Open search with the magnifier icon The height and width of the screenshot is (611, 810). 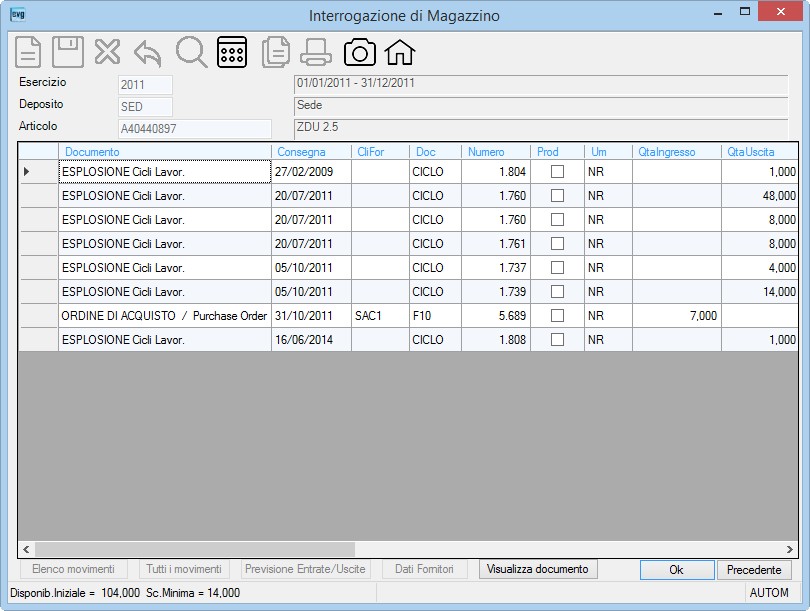point(191,52)
